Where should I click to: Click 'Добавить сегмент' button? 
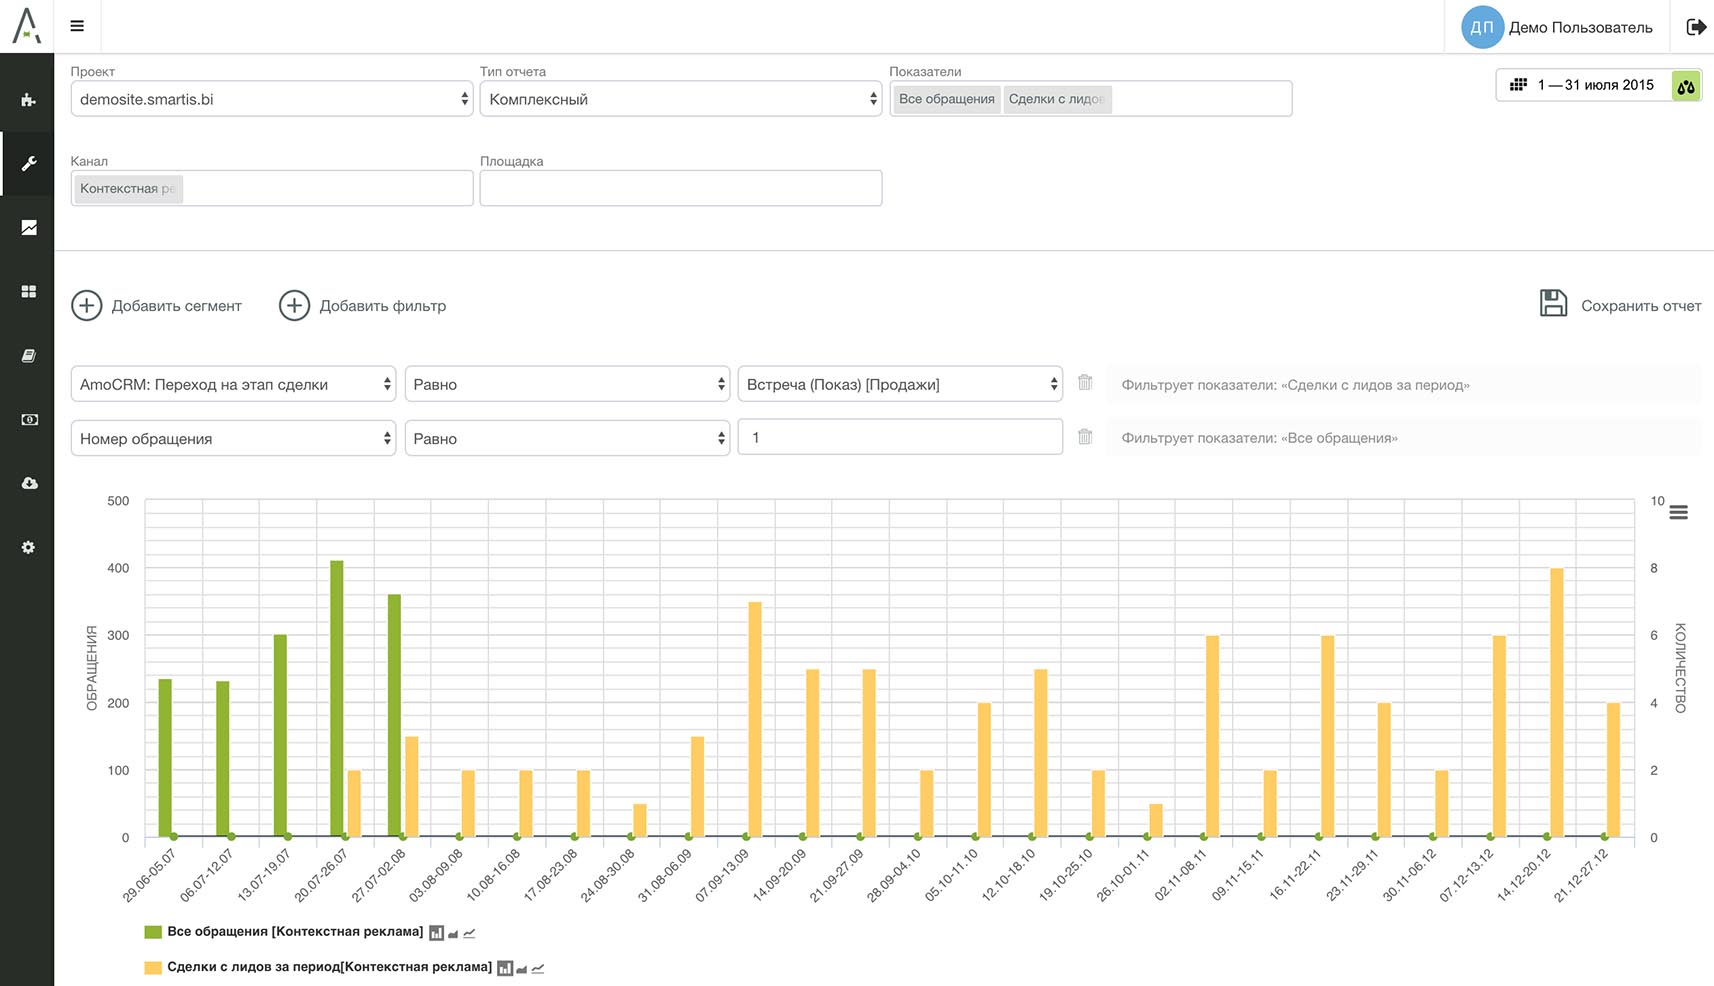[157, 306]
